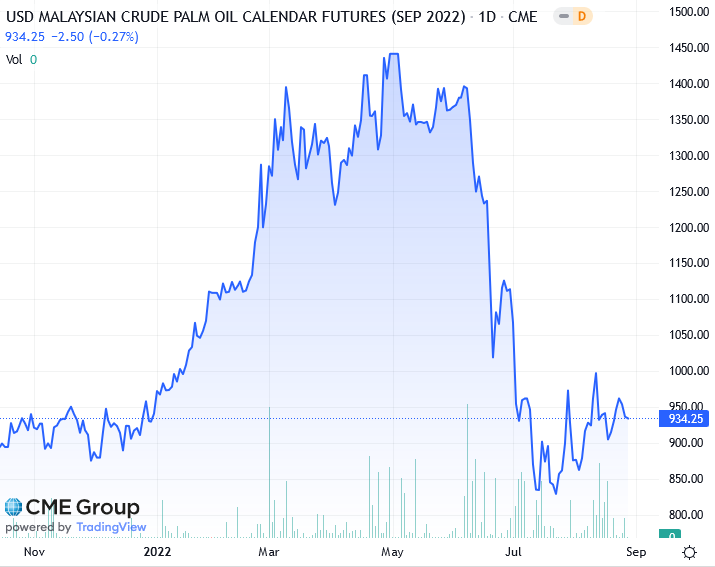
Task: Click the Vol indicator label
Action: tap(15, 59)
